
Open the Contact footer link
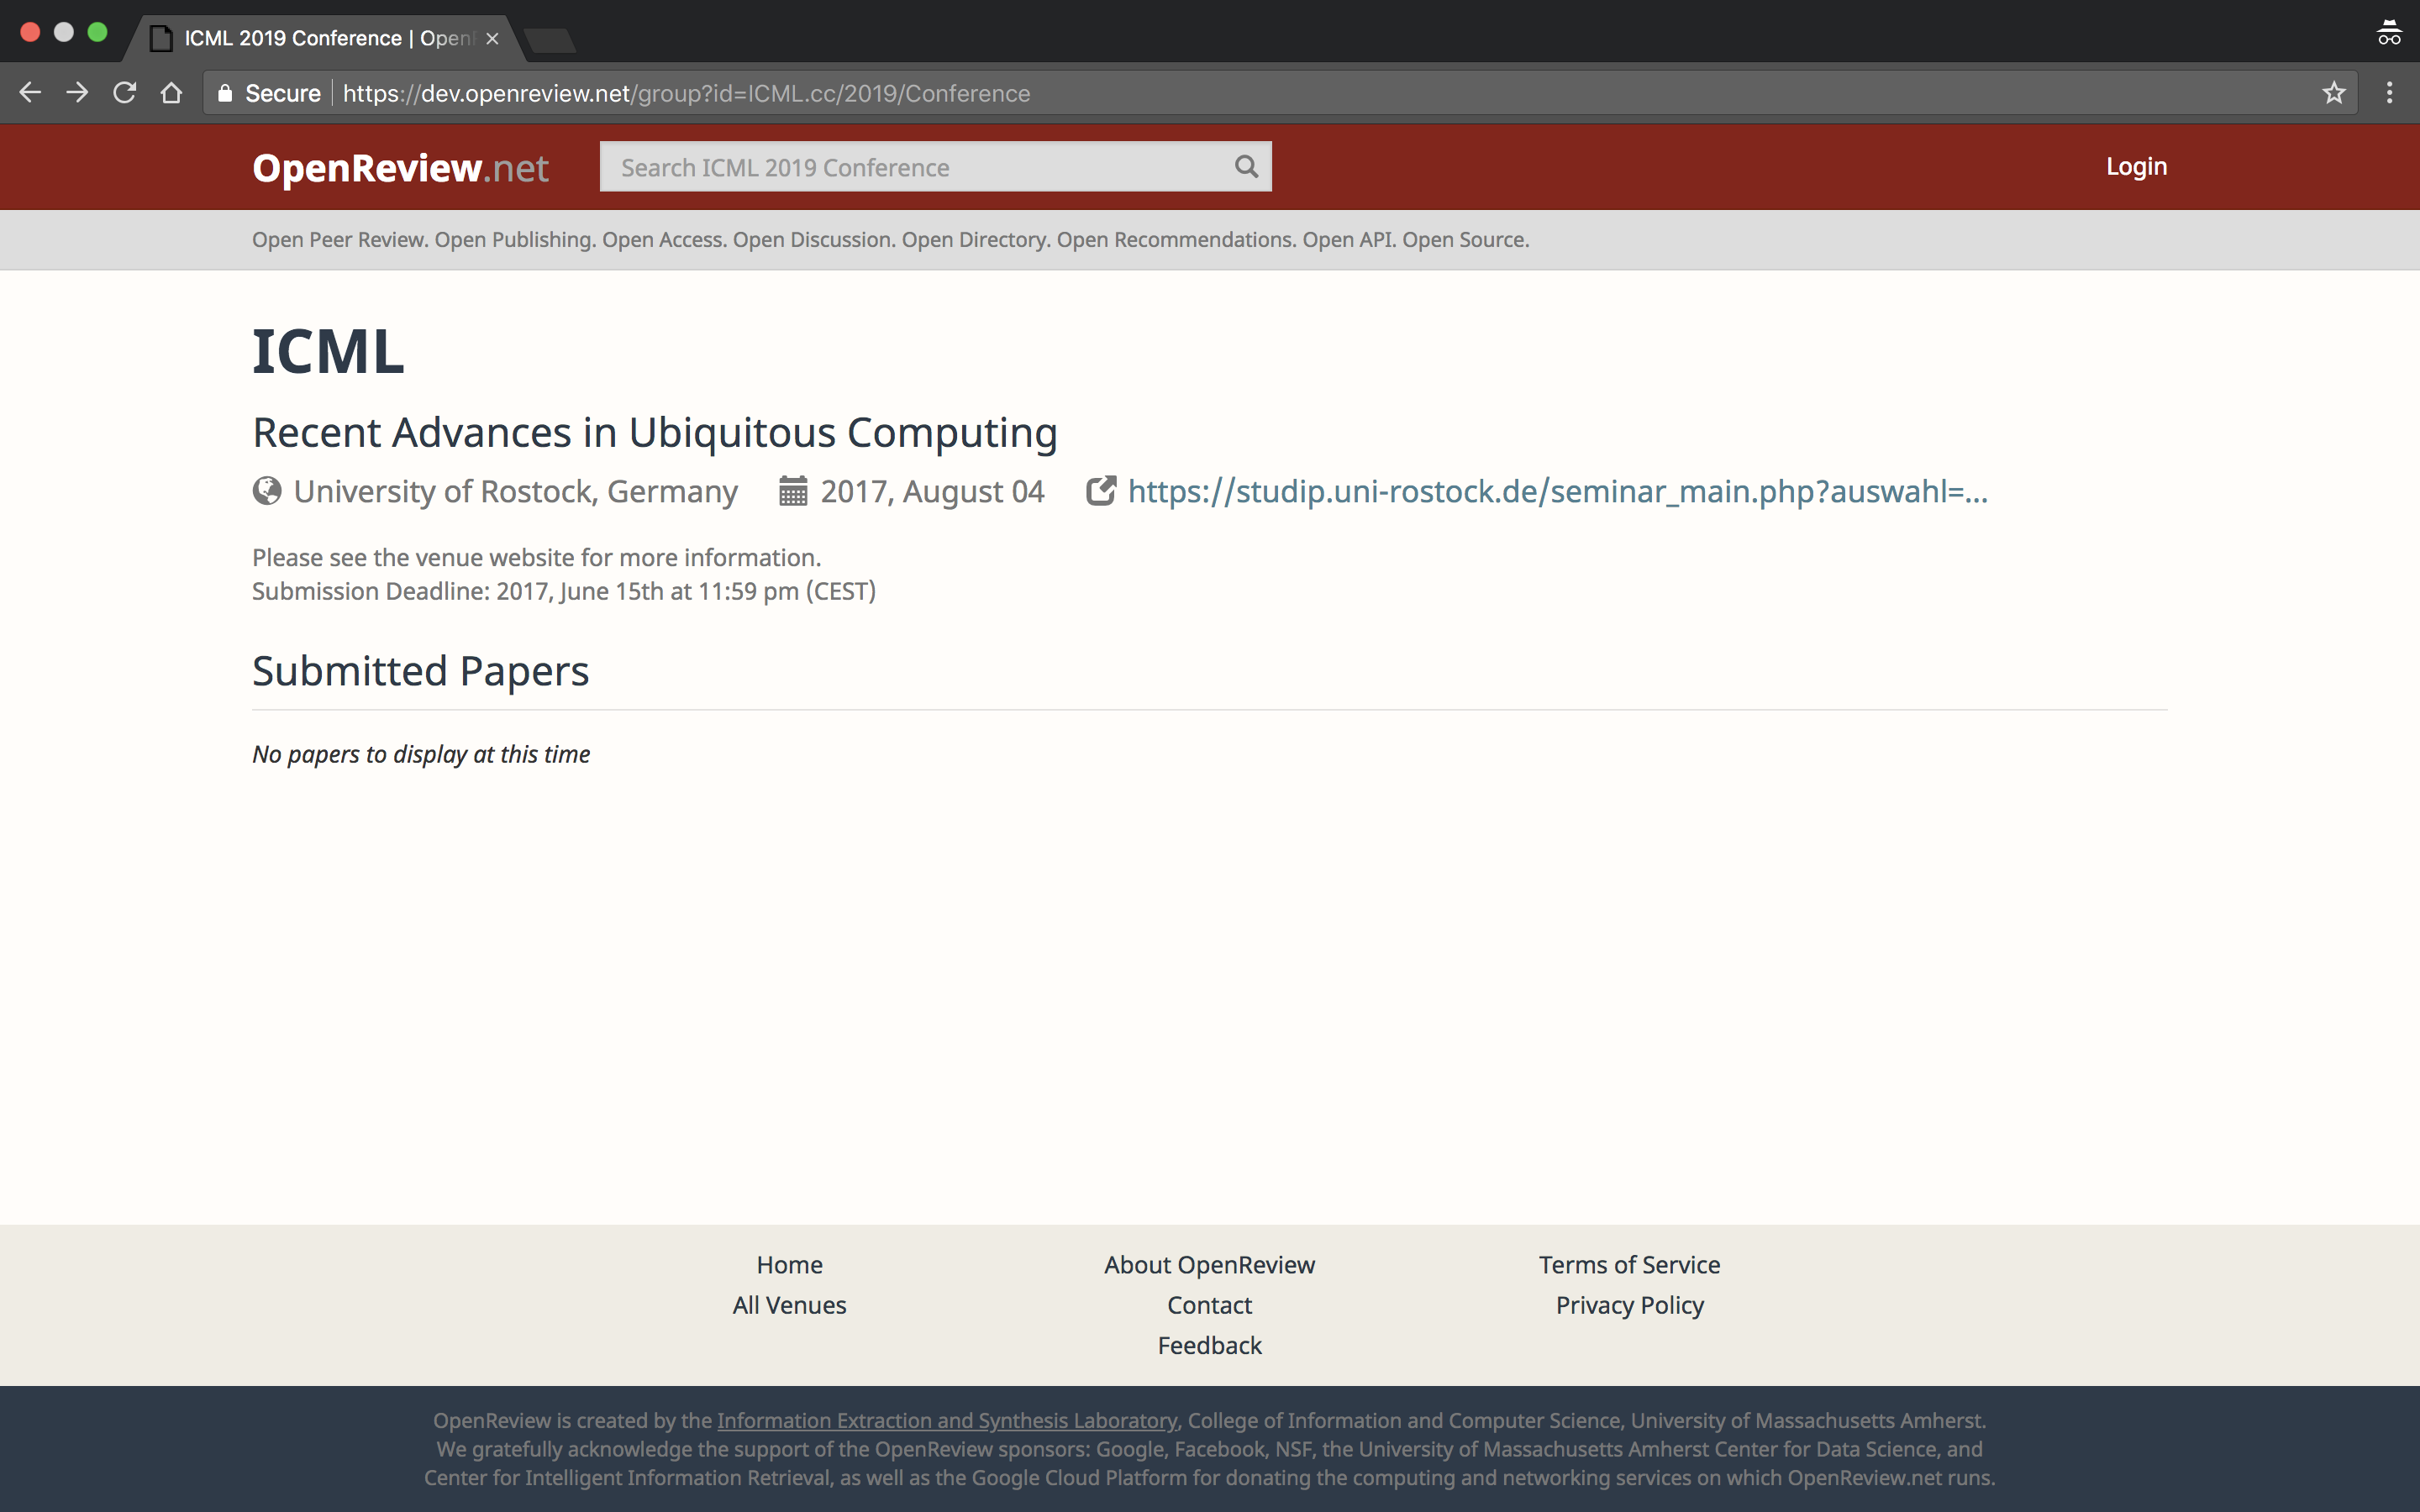click(x=1209, y=1305)
